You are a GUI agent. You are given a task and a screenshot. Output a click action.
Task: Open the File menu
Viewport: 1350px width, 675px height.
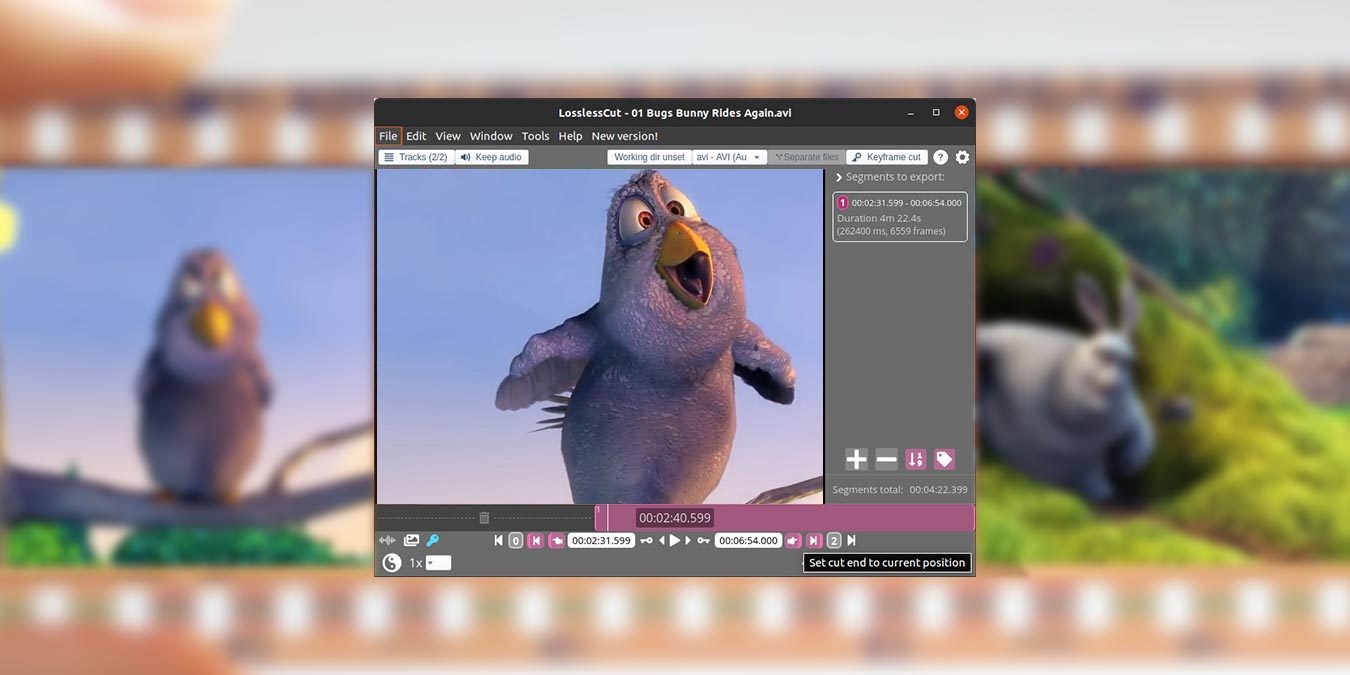[388, 136]
